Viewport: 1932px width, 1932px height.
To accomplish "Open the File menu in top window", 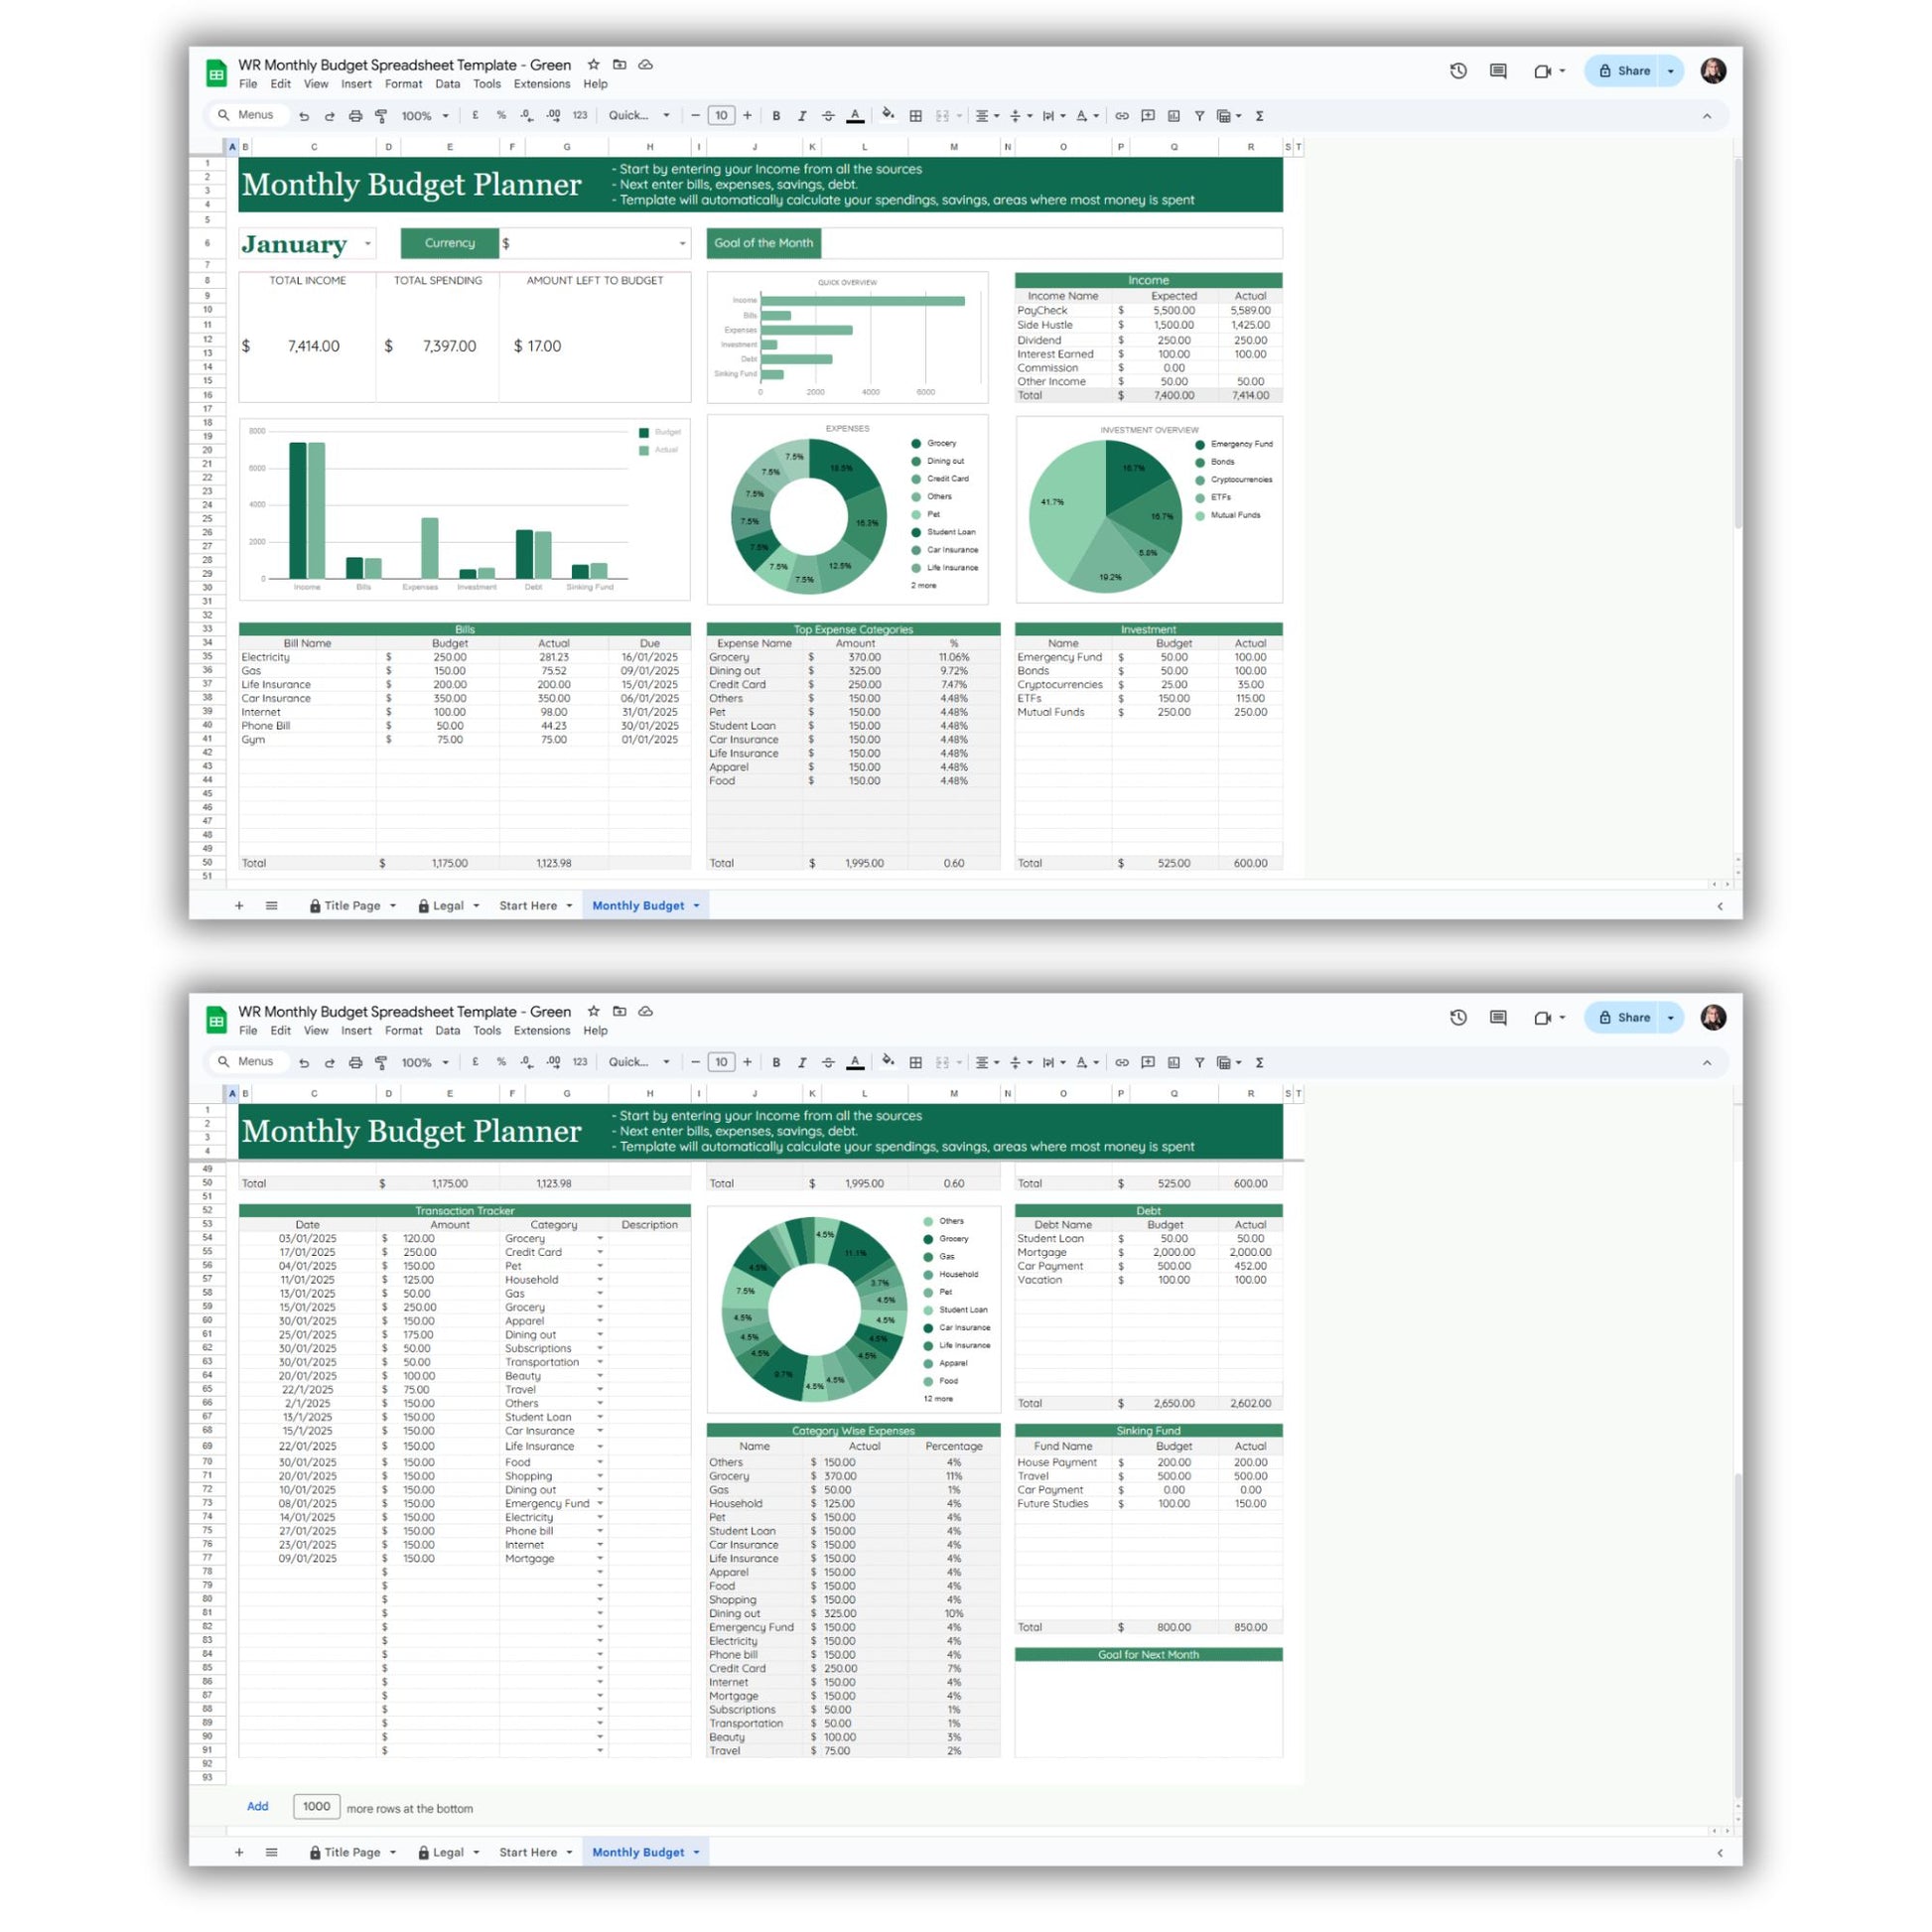I will (248, 84).
